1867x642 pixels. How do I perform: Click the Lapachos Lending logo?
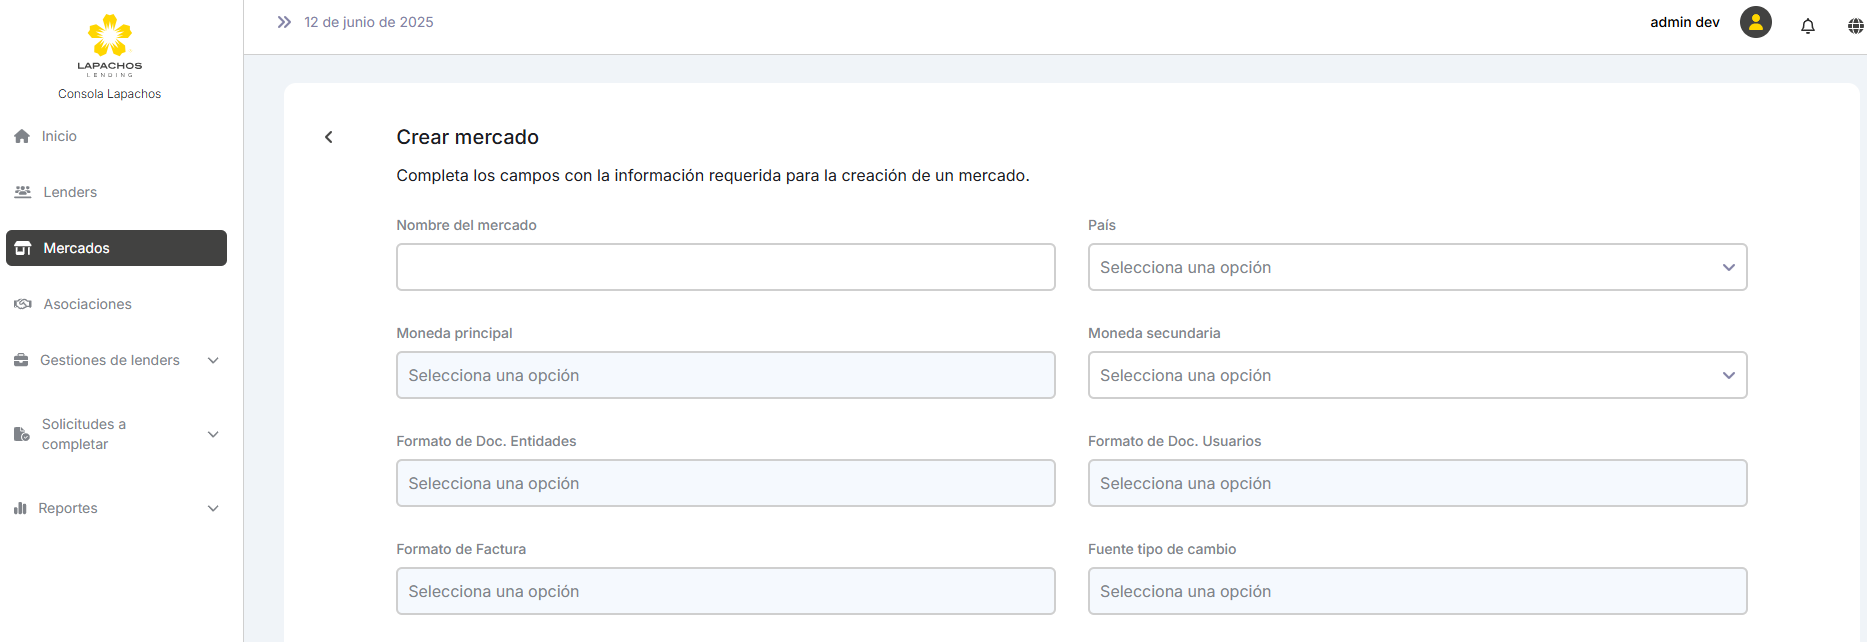110,46
